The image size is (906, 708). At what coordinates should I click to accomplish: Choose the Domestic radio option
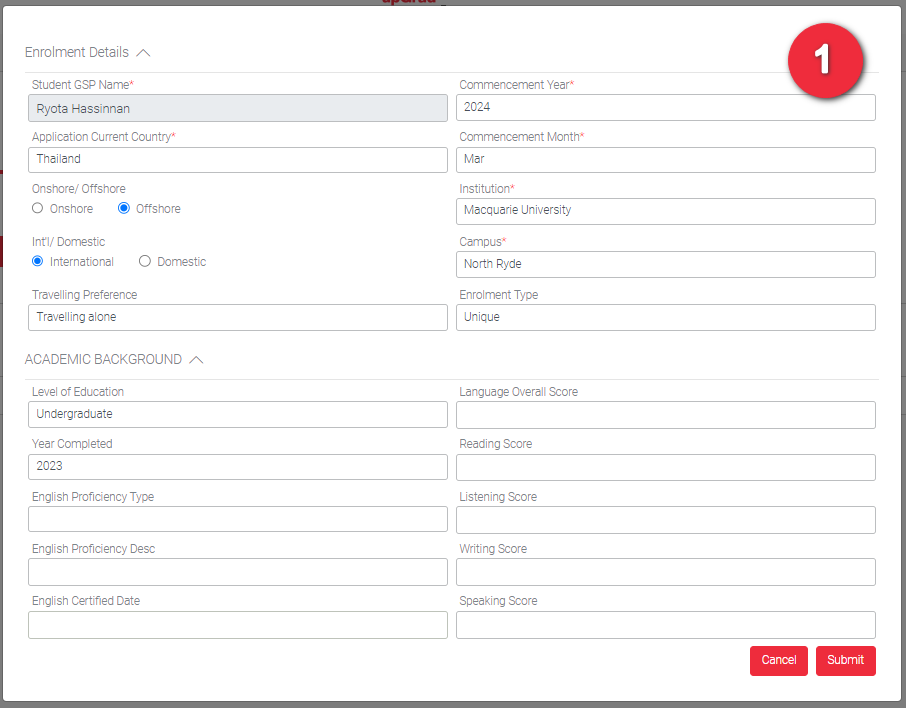(x=145, y=262)
